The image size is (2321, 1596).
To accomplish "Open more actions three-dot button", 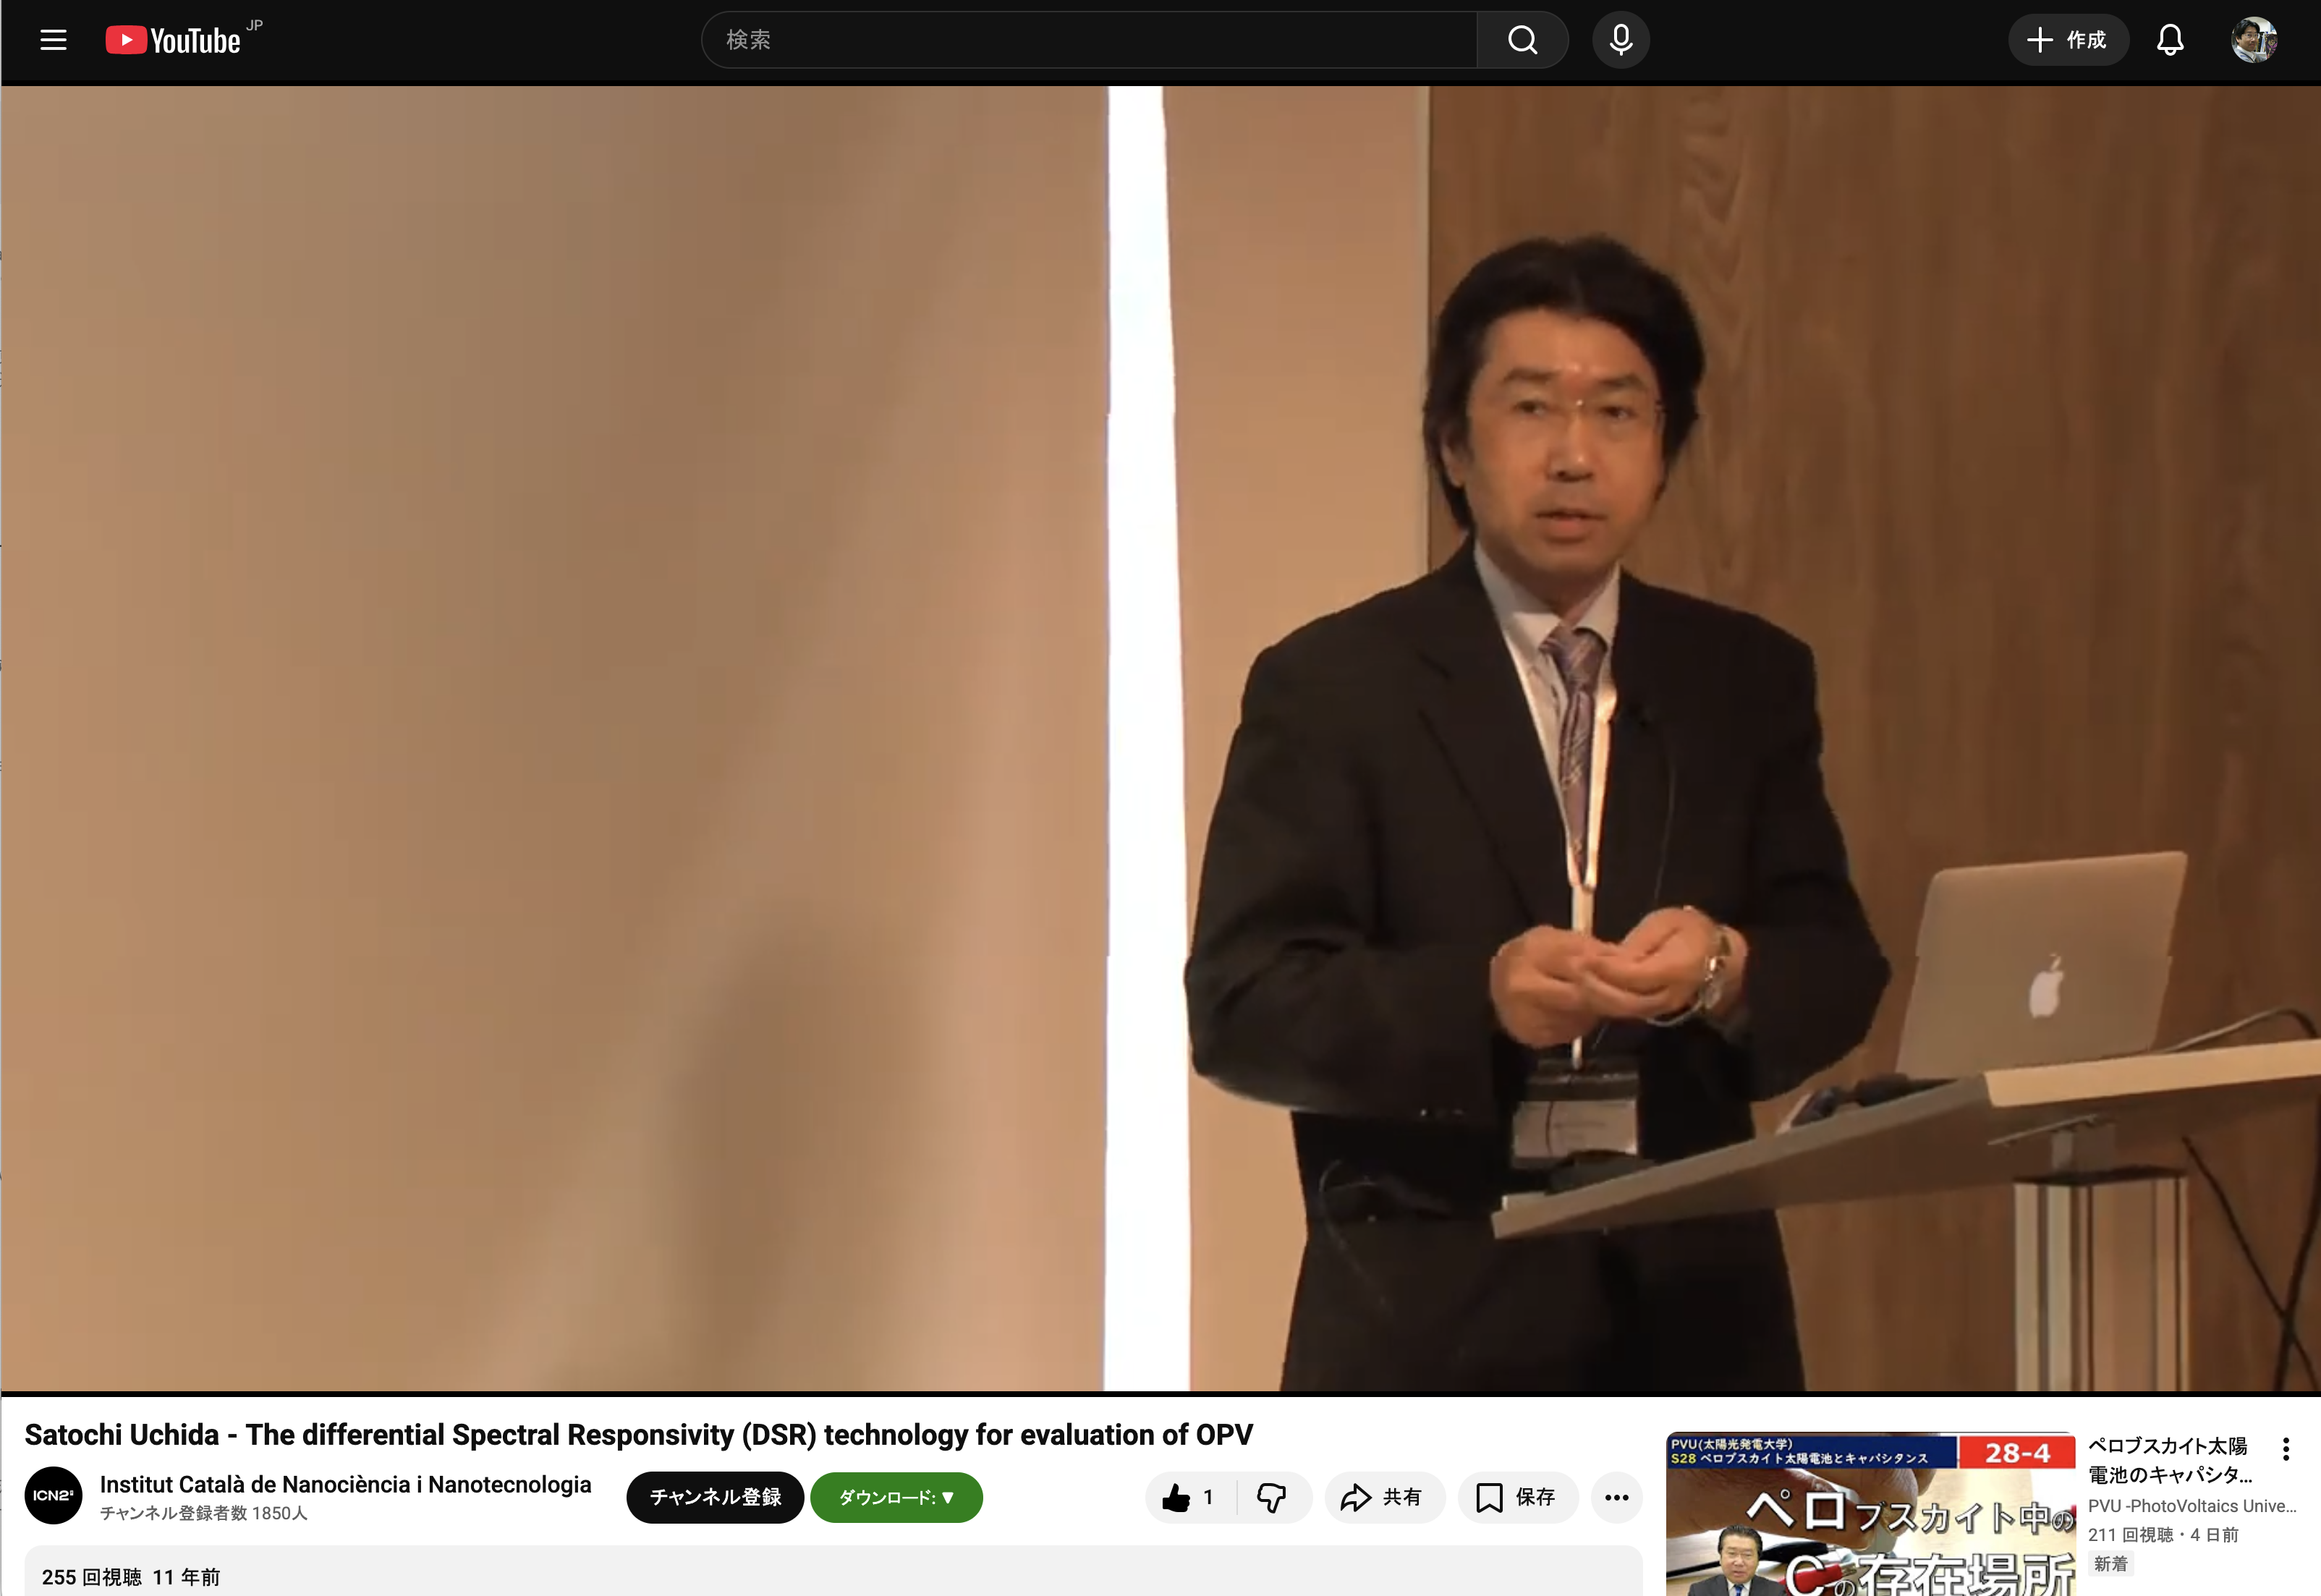I will point(1616,1497).
